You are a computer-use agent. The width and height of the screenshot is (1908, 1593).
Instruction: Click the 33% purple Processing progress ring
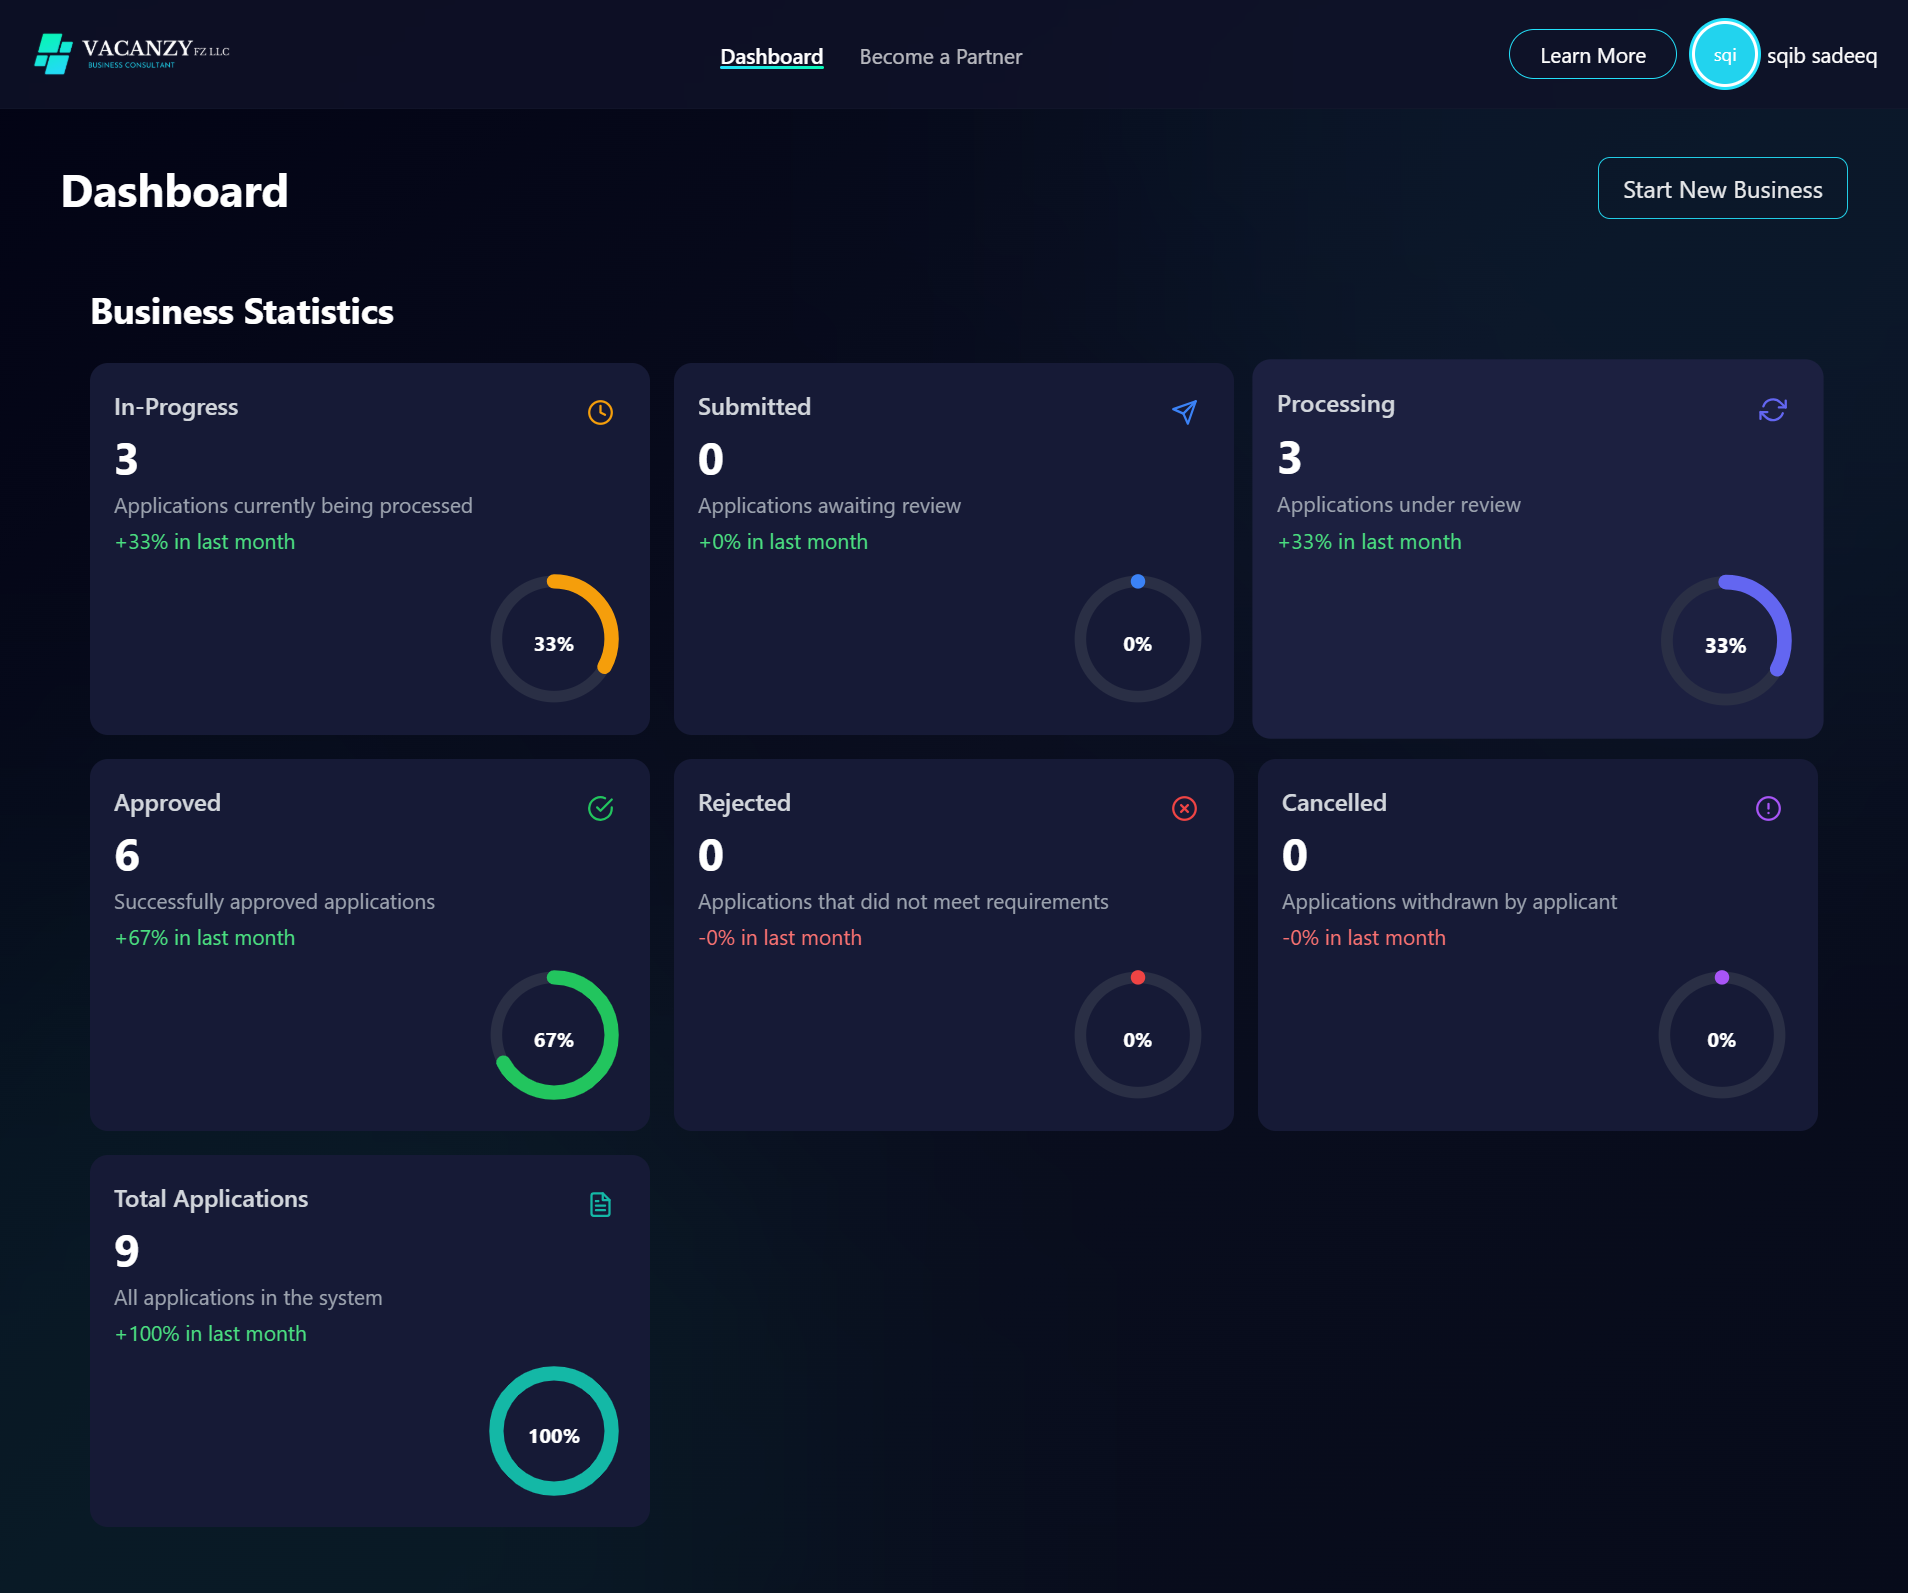[x=1725, y=640]
